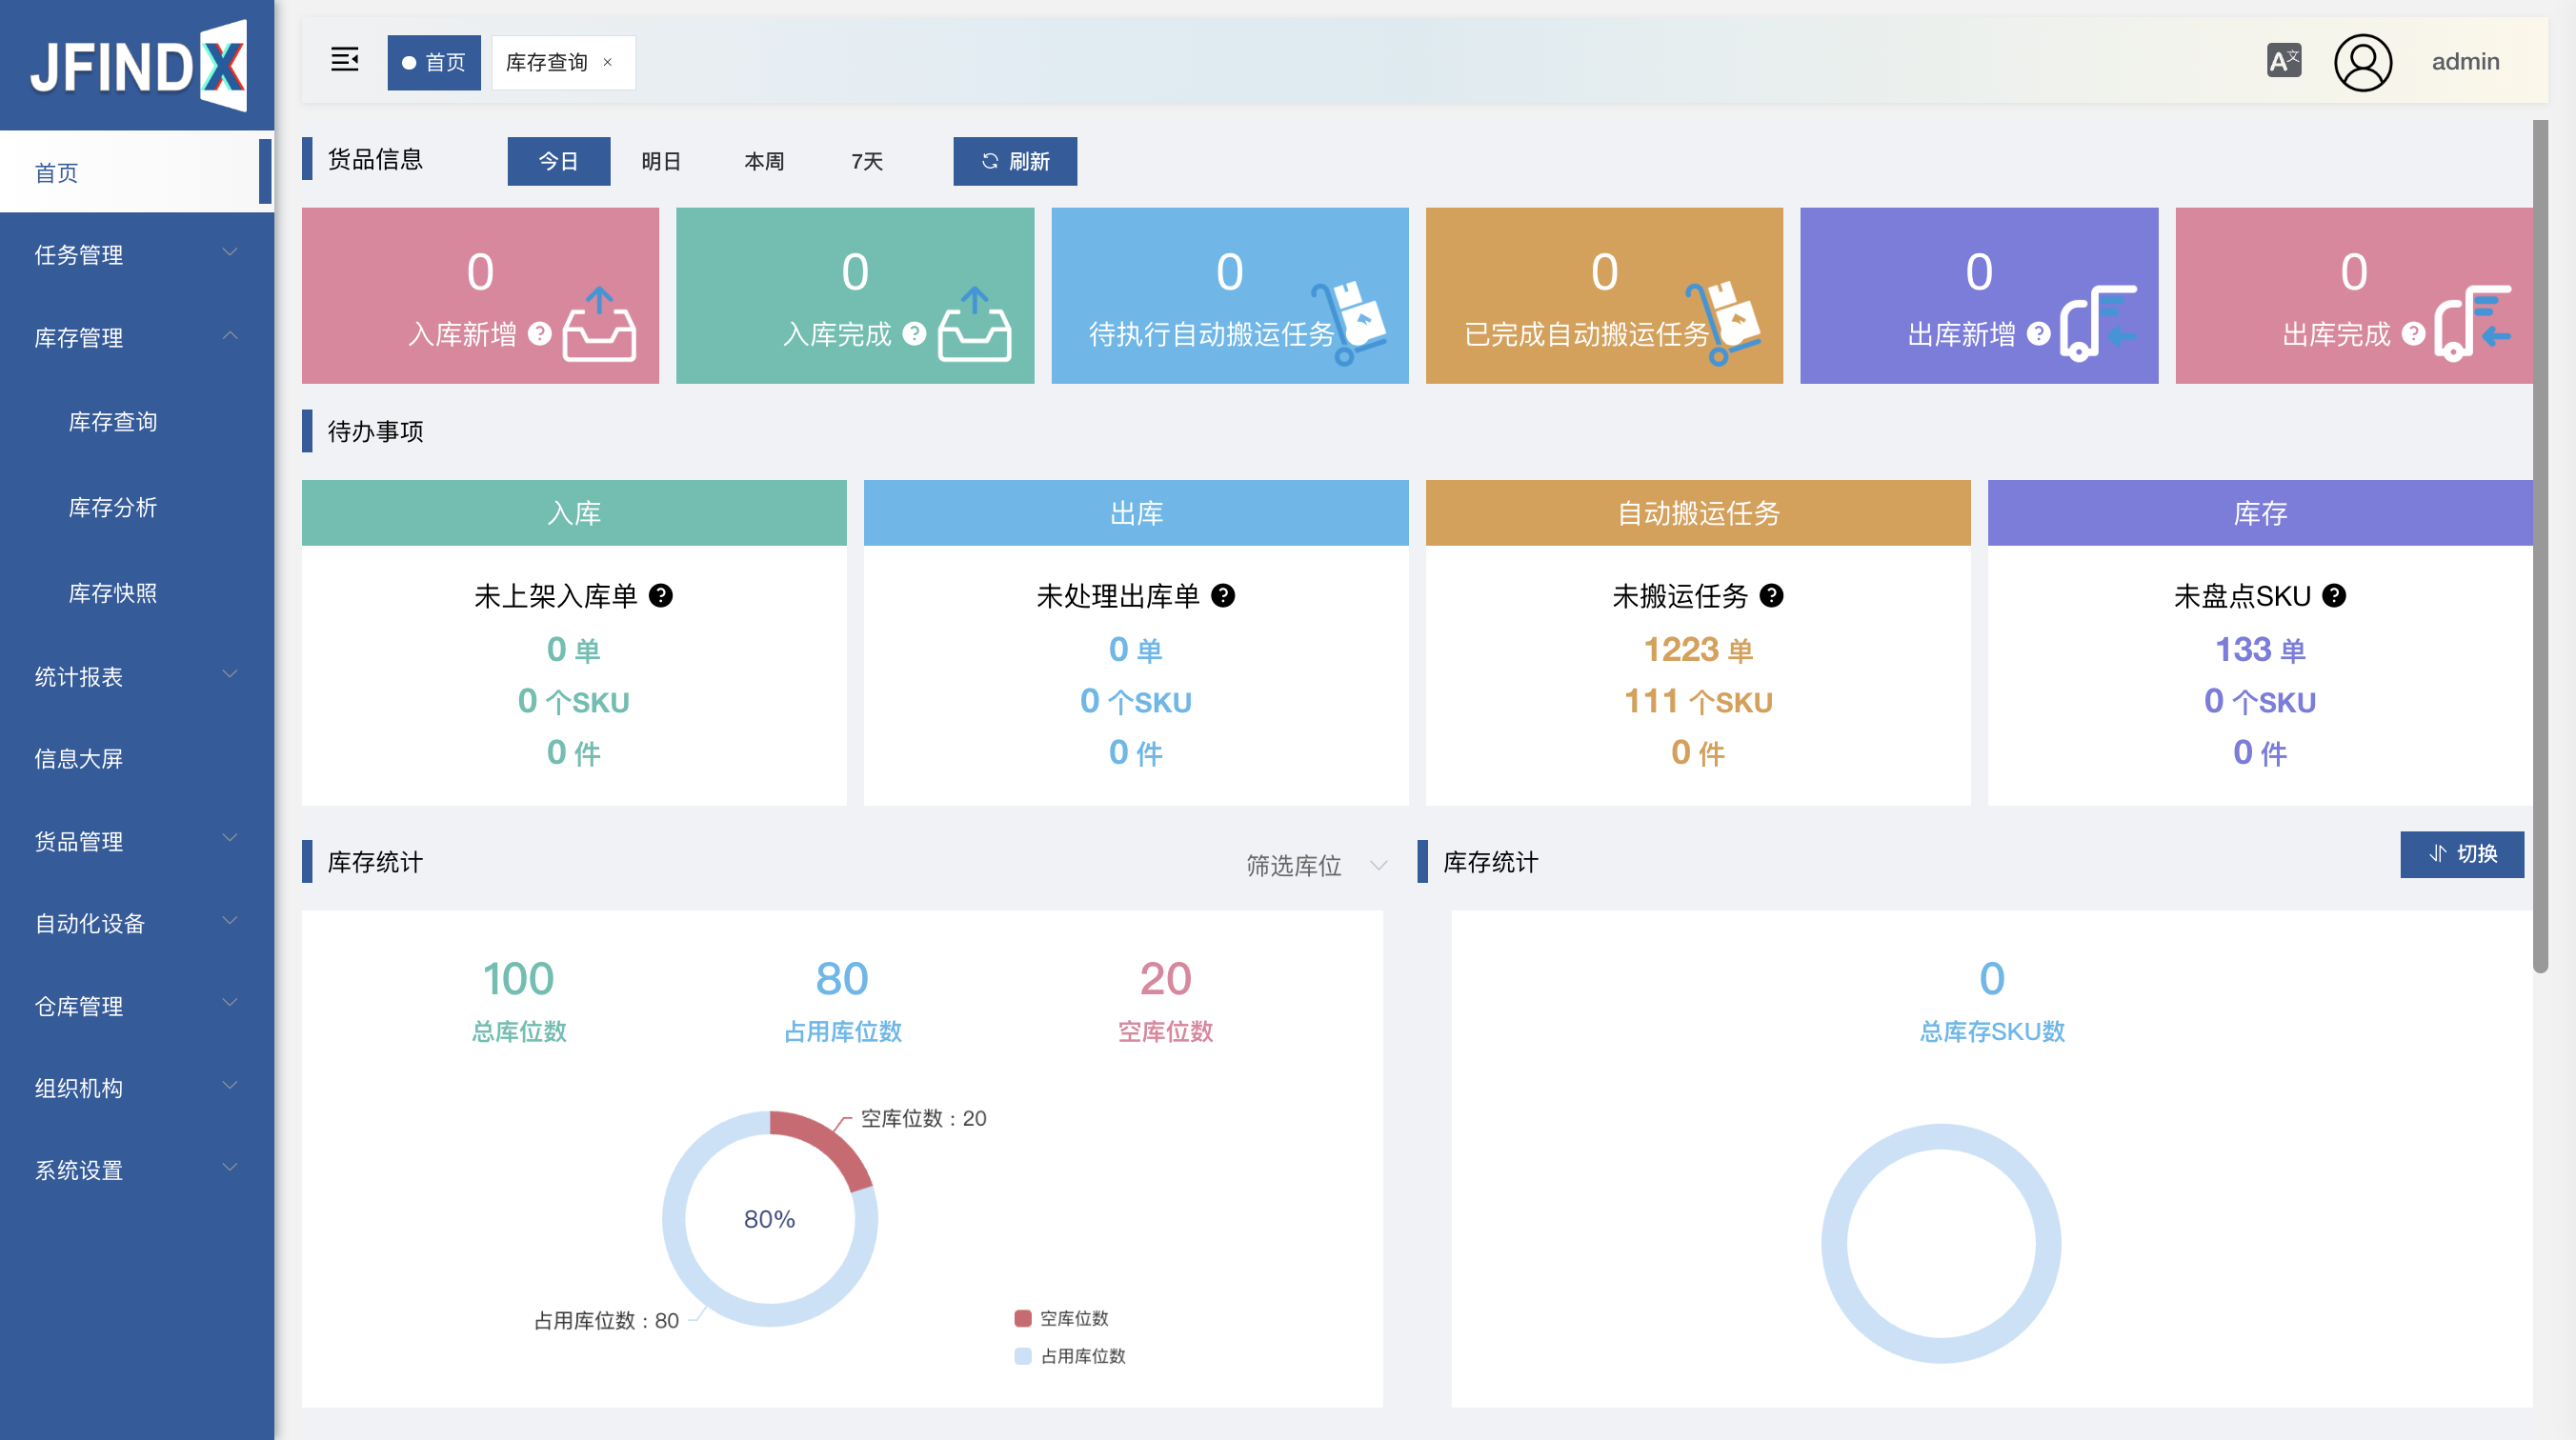Select the 今日 time range option
This screenshot has height=1440, width=2576.
click(x=558, y=161)
